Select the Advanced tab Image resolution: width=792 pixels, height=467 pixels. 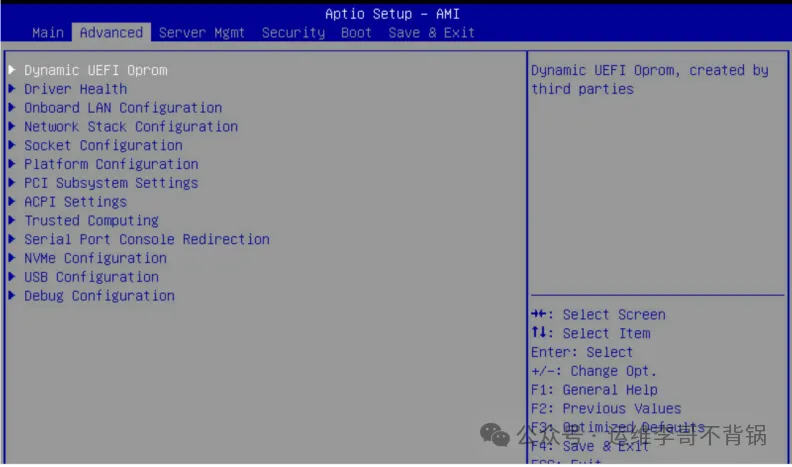point(111,32)
